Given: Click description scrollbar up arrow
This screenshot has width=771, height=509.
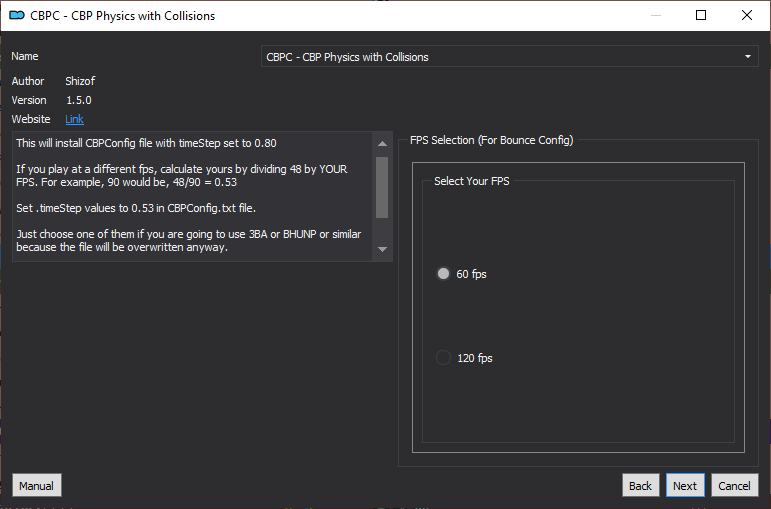Looking at the screenshot, I should [382, 144].
